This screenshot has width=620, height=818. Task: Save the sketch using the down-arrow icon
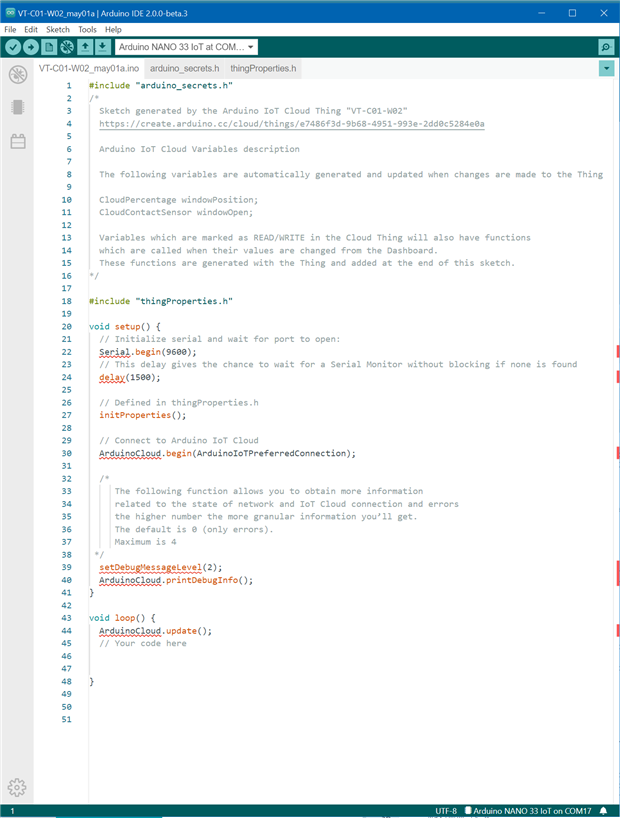(102, 47)
